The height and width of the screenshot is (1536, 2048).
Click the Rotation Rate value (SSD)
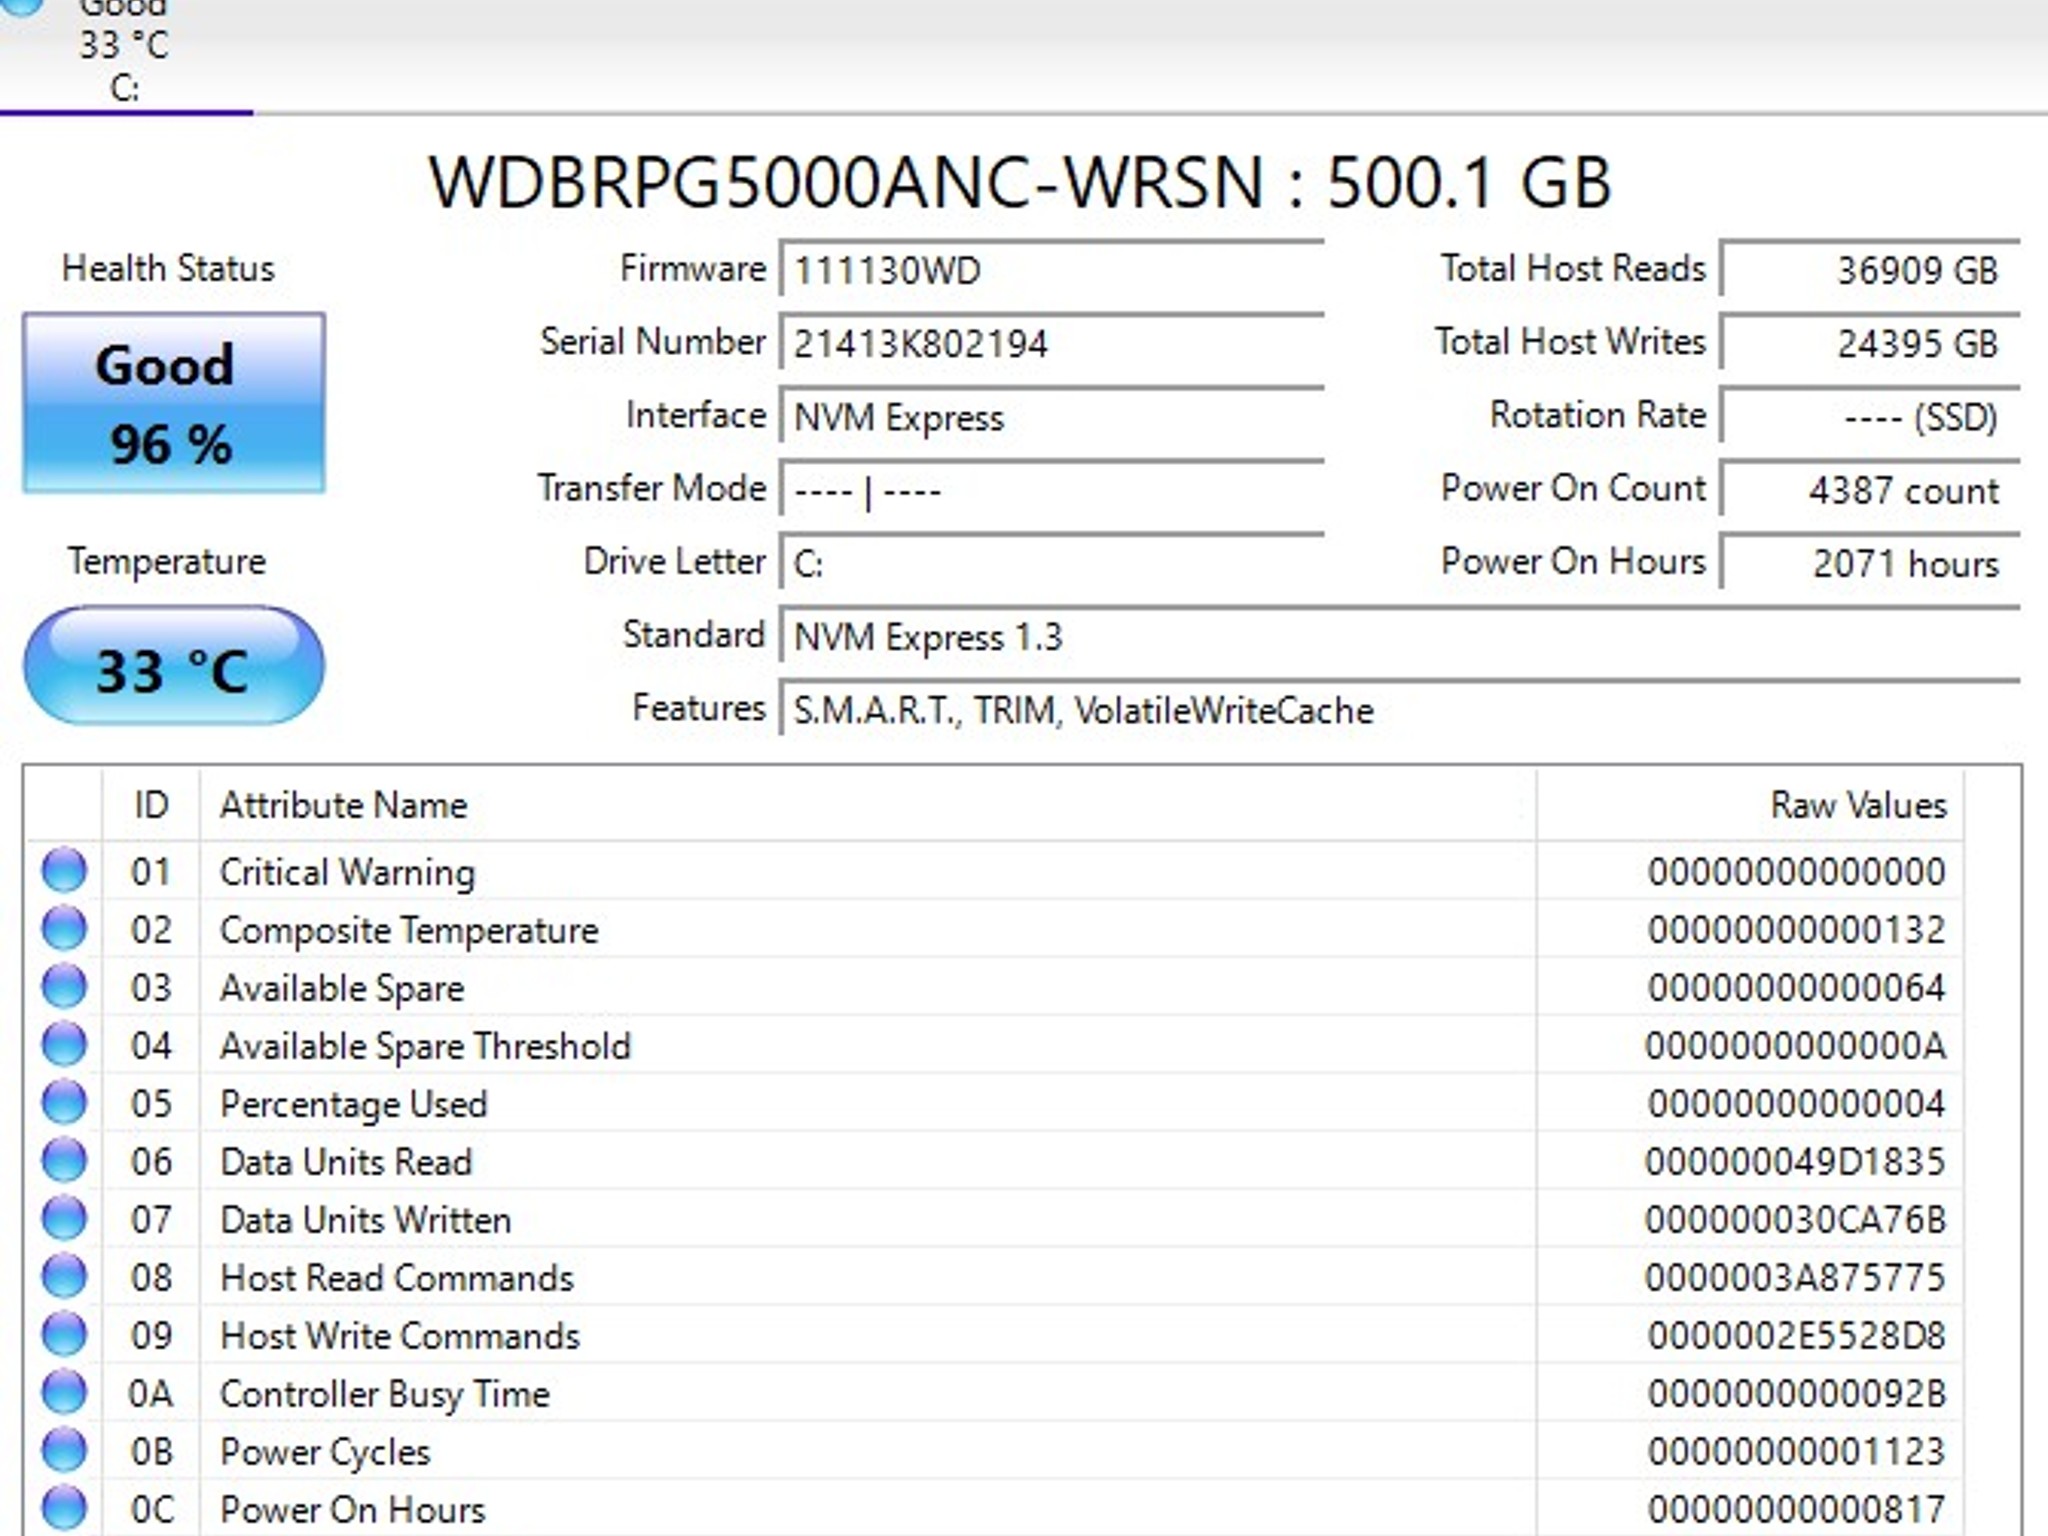[1870, 417]
